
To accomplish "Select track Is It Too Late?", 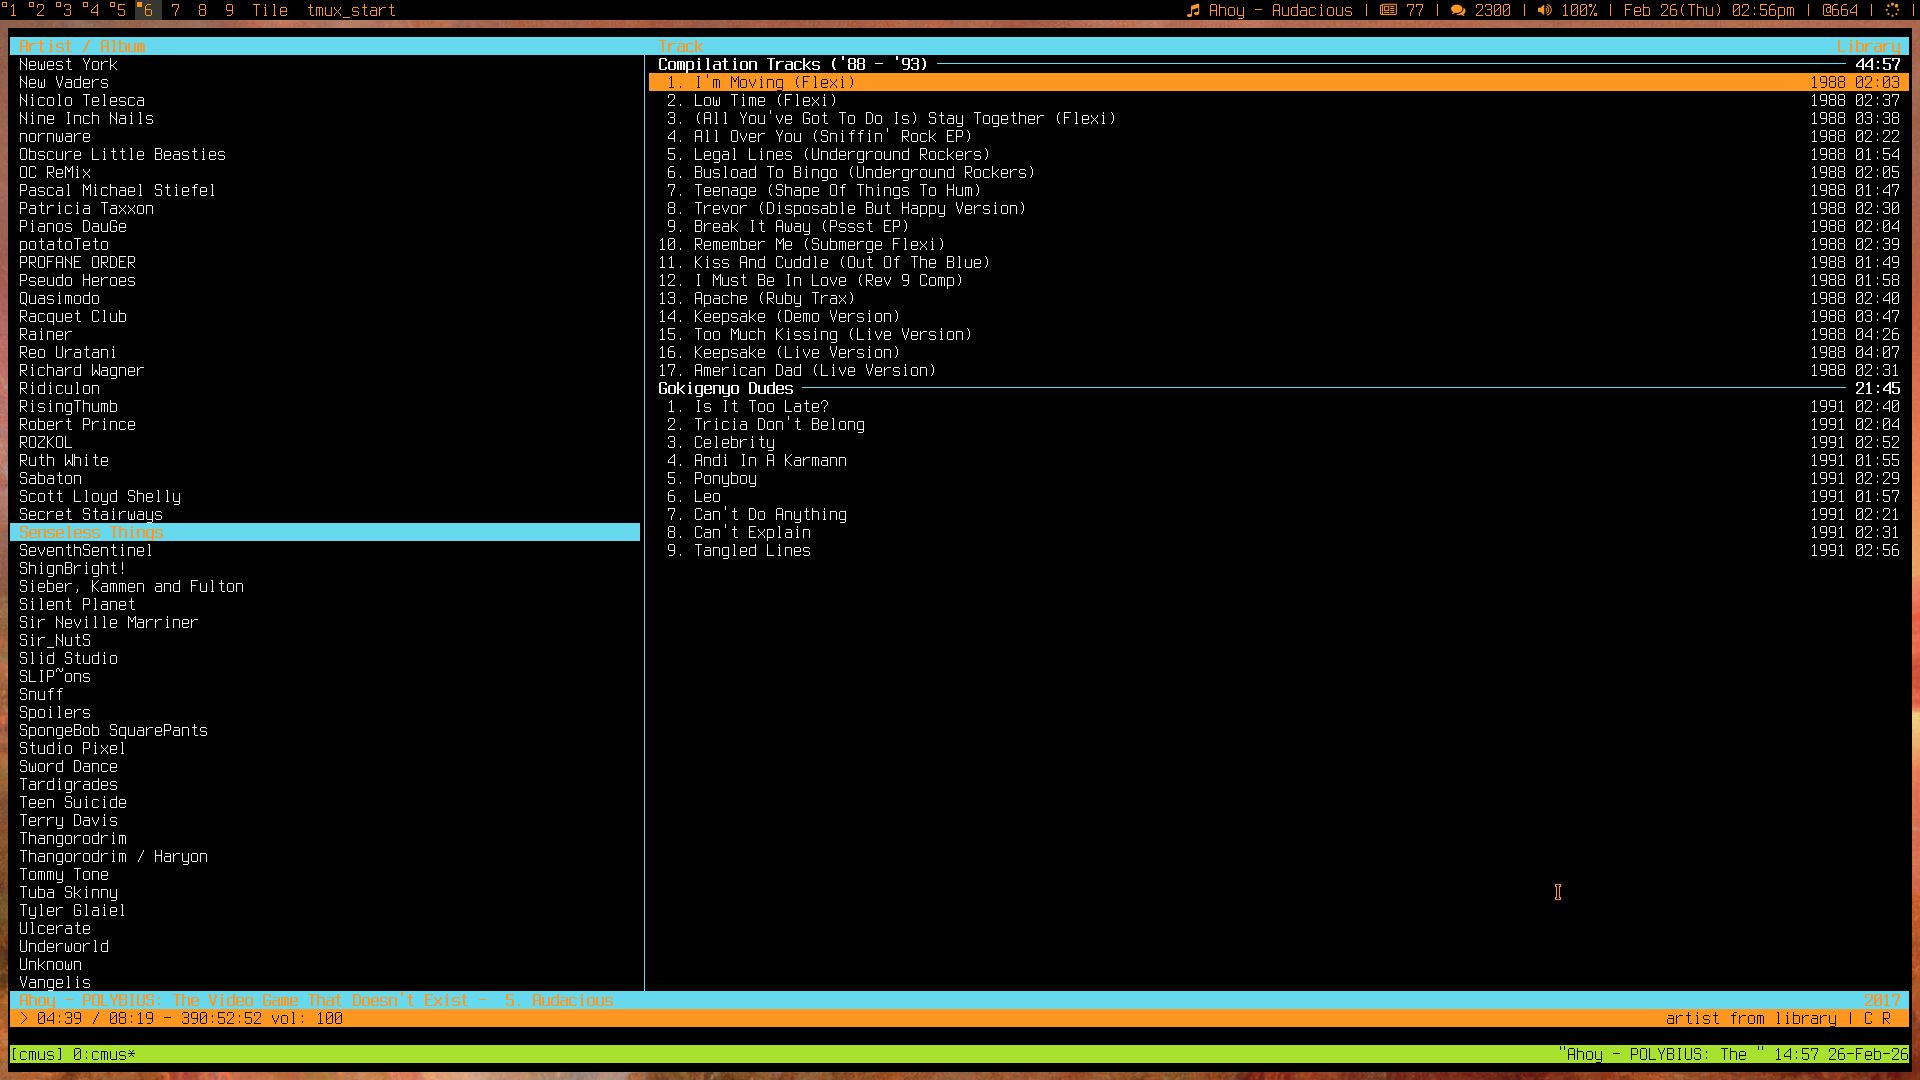I will [1279, 406].
